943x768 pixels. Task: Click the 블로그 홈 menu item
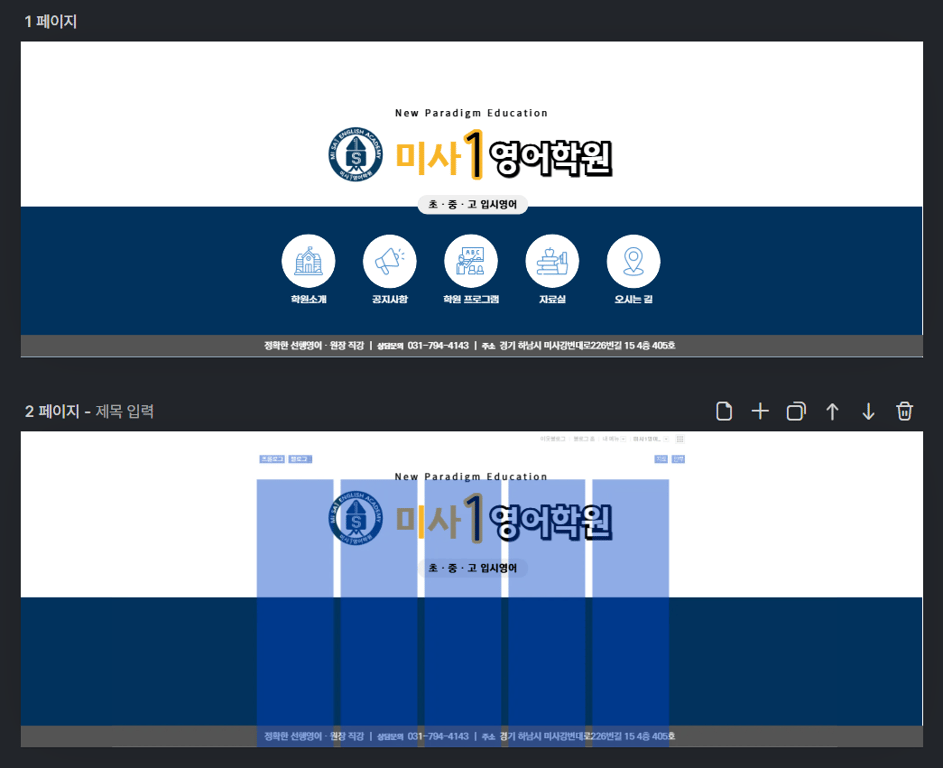(582, 438)
